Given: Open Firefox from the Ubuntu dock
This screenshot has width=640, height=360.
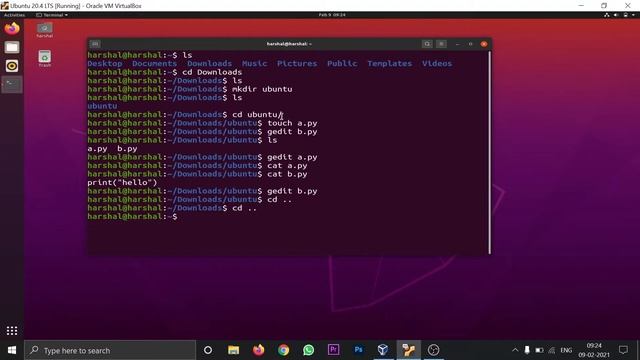Looking at the screenshot, I should pyautogui.click(x=12, y=29).
